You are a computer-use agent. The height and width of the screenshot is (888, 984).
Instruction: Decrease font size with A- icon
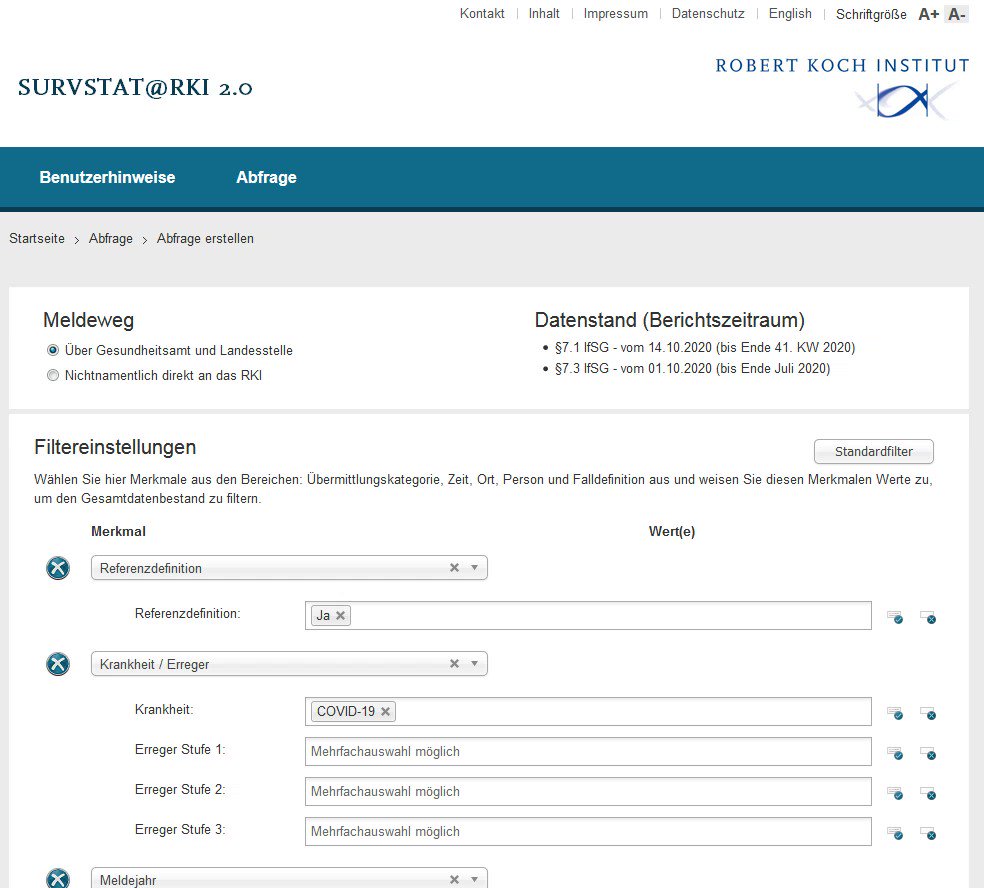click(x=956, y=14)
